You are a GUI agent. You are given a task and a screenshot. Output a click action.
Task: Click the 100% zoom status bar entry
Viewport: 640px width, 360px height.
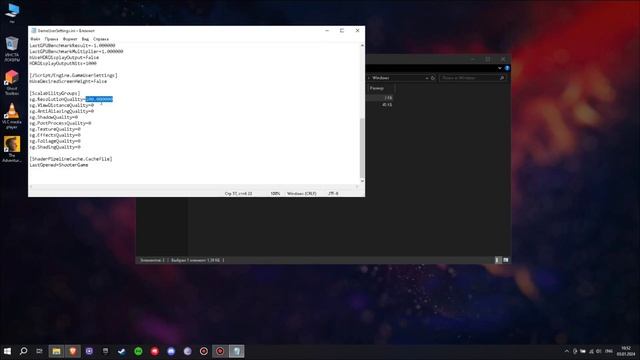pos(275,193)
